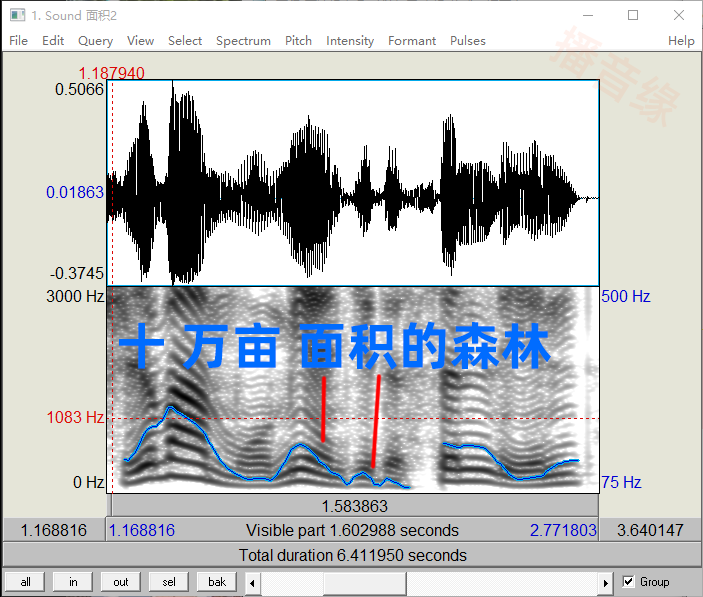Minimize the Sound editor window
The height and width of the screenshot is (597, 703).
[x=587, y=15]
